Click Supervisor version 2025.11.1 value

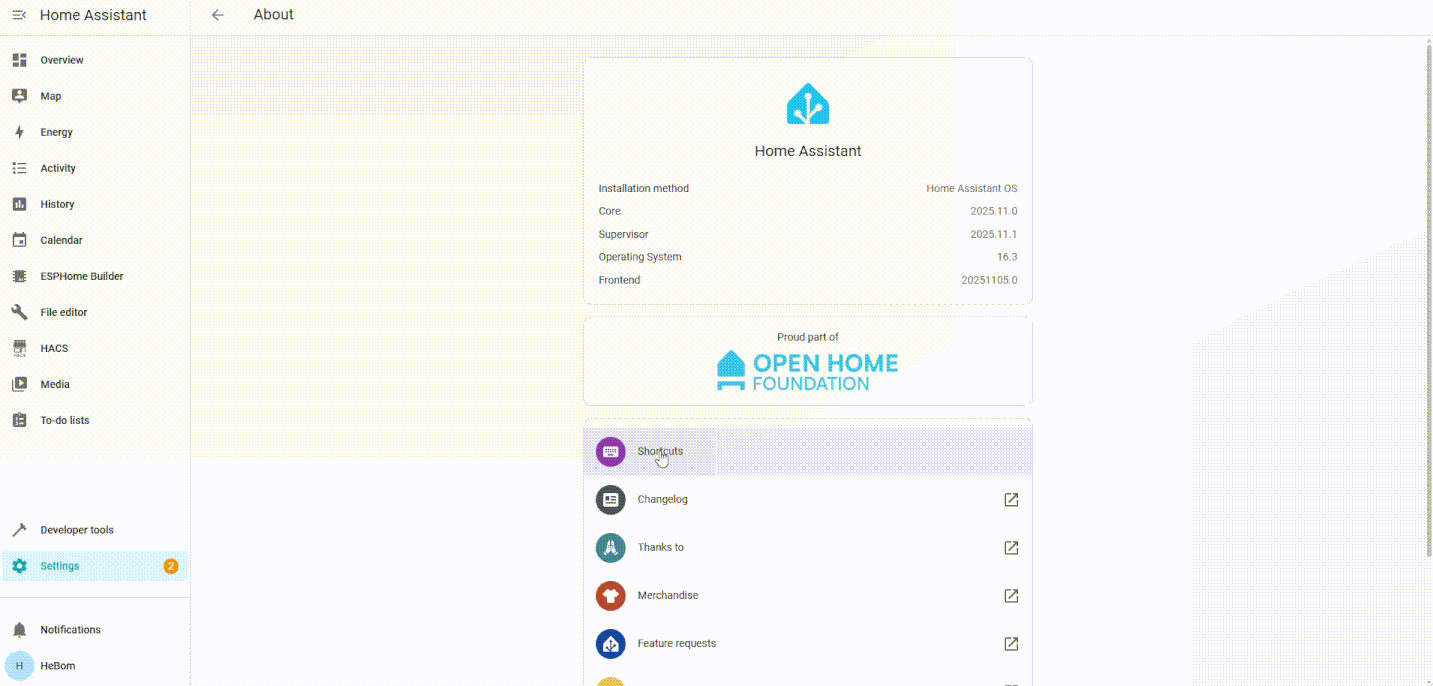point(994,234)
